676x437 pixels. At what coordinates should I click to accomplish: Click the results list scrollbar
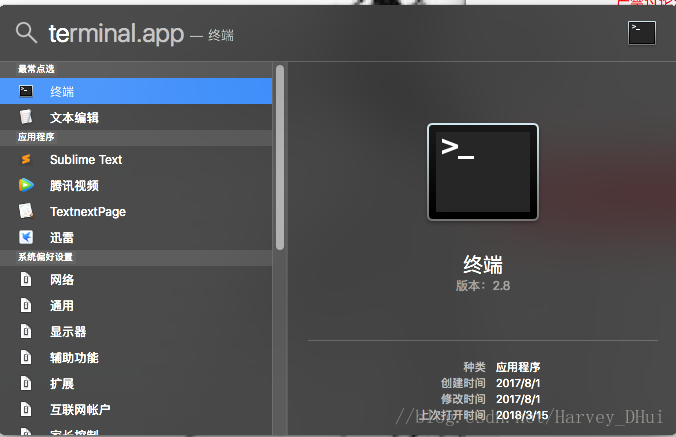coord(280,157)
